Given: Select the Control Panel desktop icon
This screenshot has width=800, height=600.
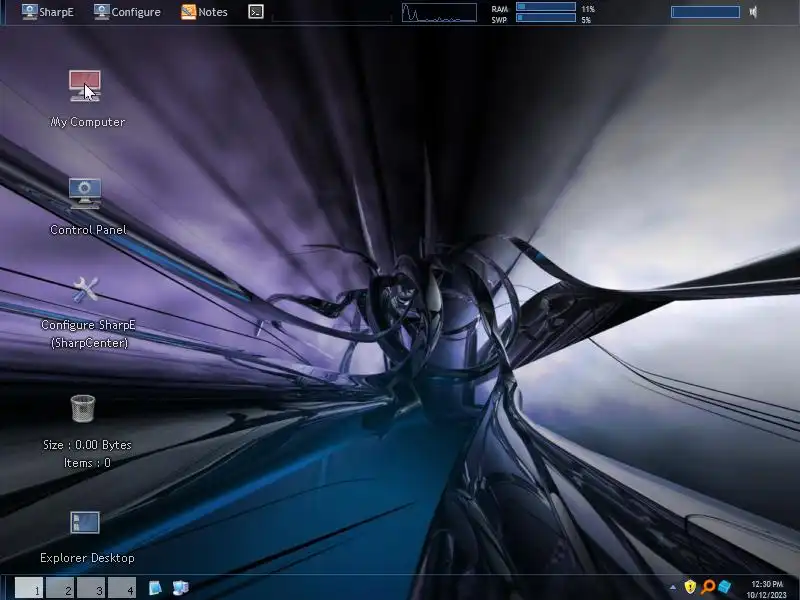Looking at the screenshot, I should pyautogui.click(x=85, y=193).
